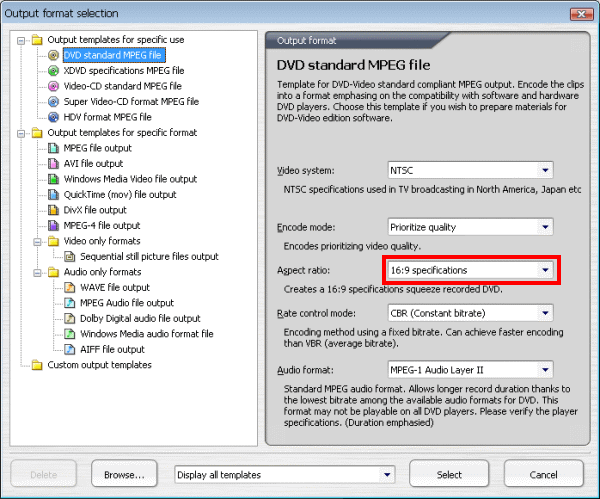Choose Dolby Digital audio file output
The image size is (600, 499).
[140, 318]
